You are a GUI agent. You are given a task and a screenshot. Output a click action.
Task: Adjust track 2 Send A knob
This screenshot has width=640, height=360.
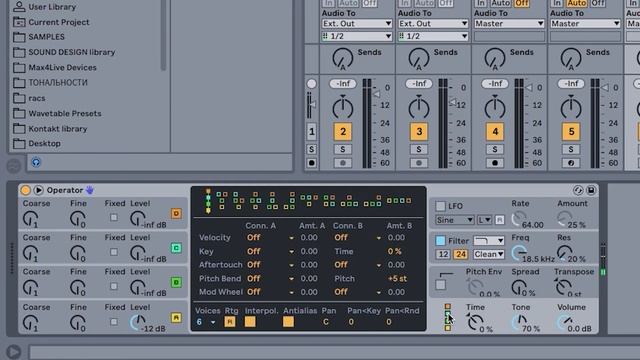tap(342, 58)
